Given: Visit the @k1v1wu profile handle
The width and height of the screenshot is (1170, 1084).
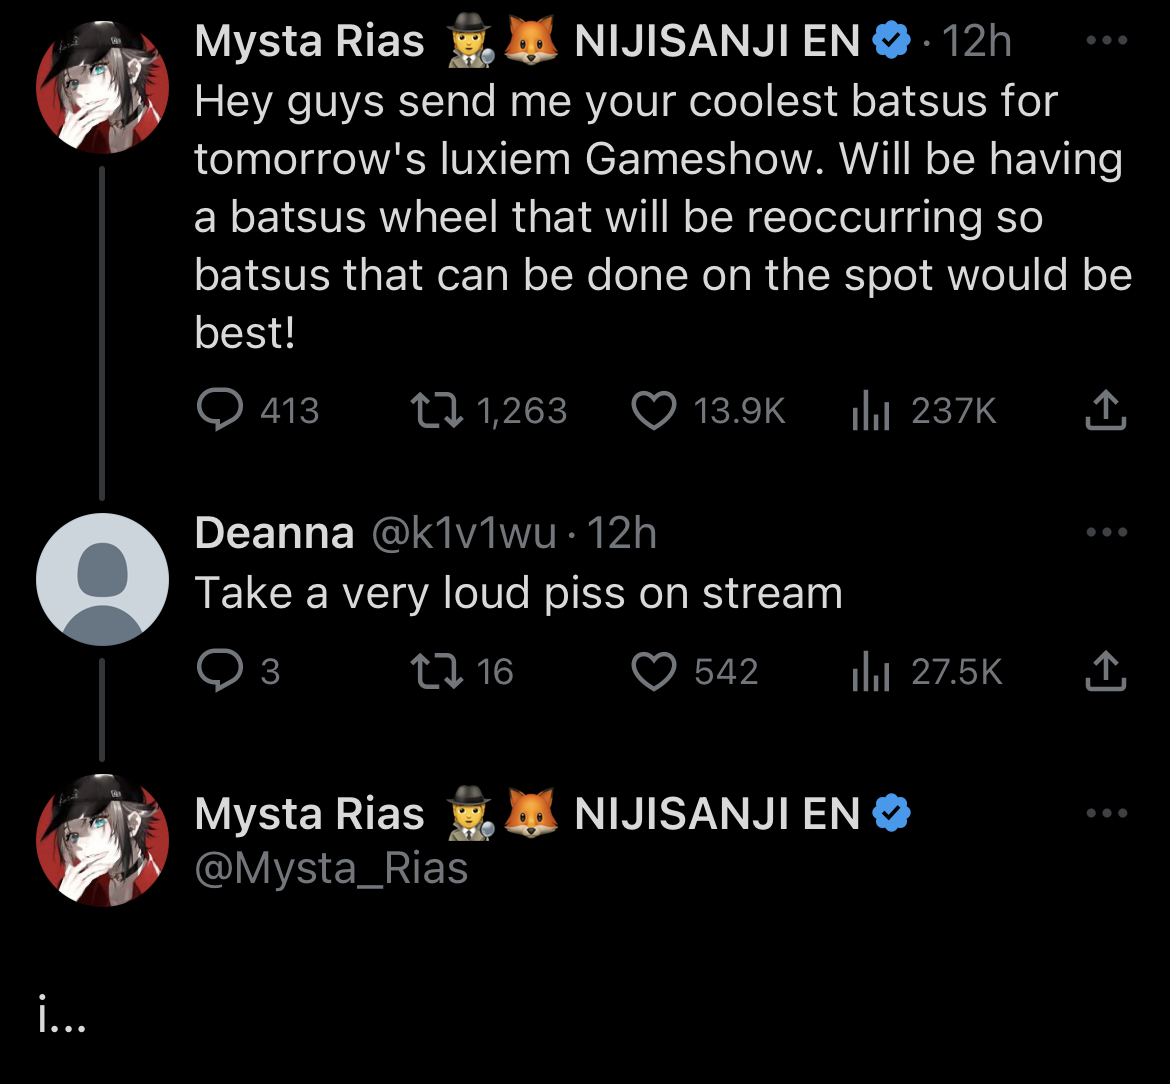Looking at the screenshot, I should point(463,534).
